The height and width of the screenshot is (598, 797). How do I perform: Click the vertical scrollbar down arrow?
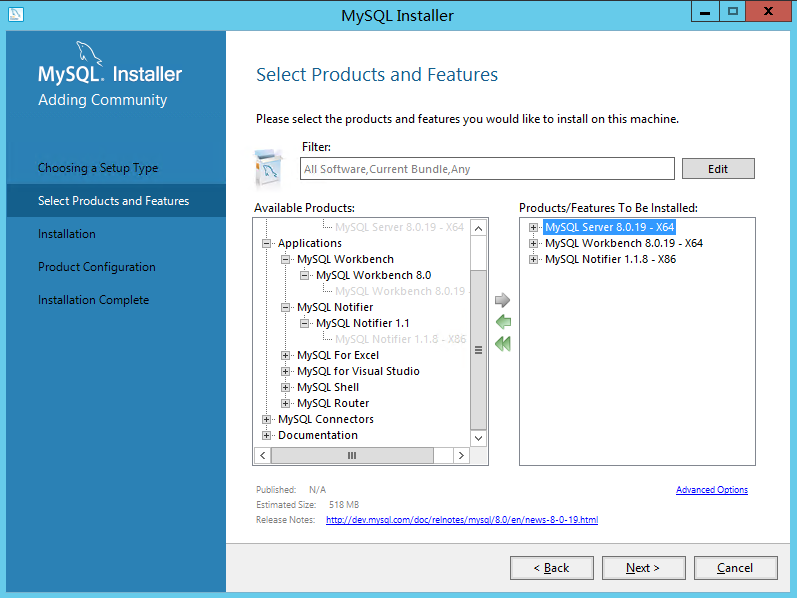click(x=478, y=438)
